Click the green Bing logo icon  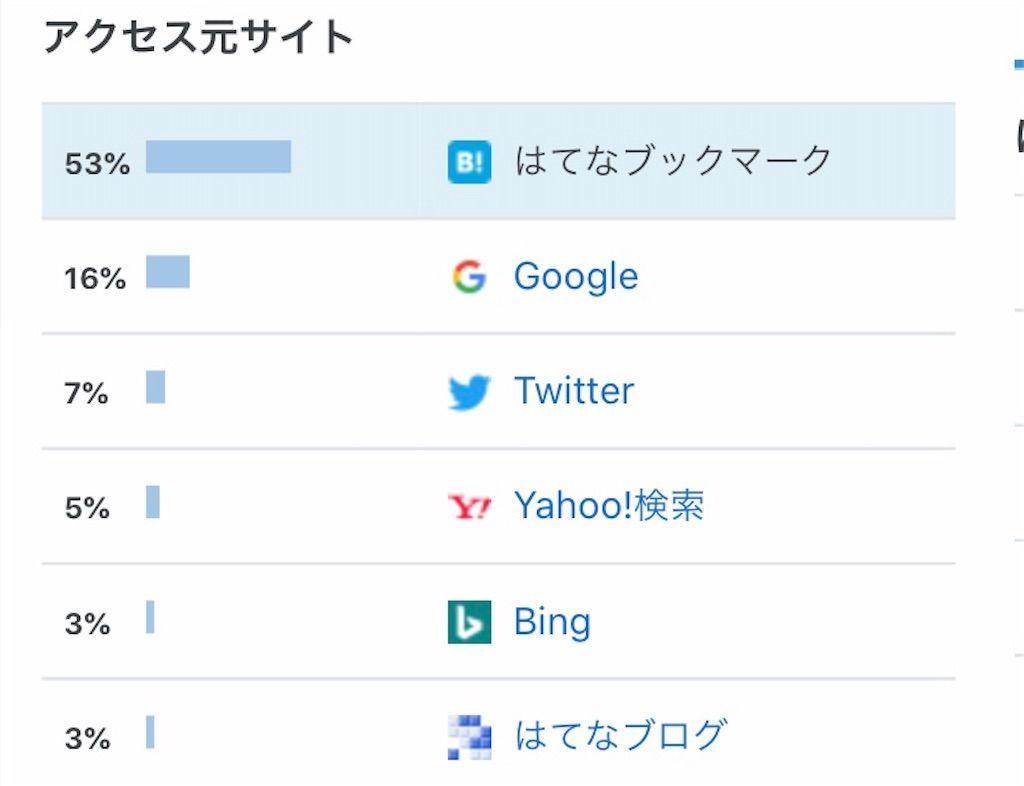(x=469, y=621)
